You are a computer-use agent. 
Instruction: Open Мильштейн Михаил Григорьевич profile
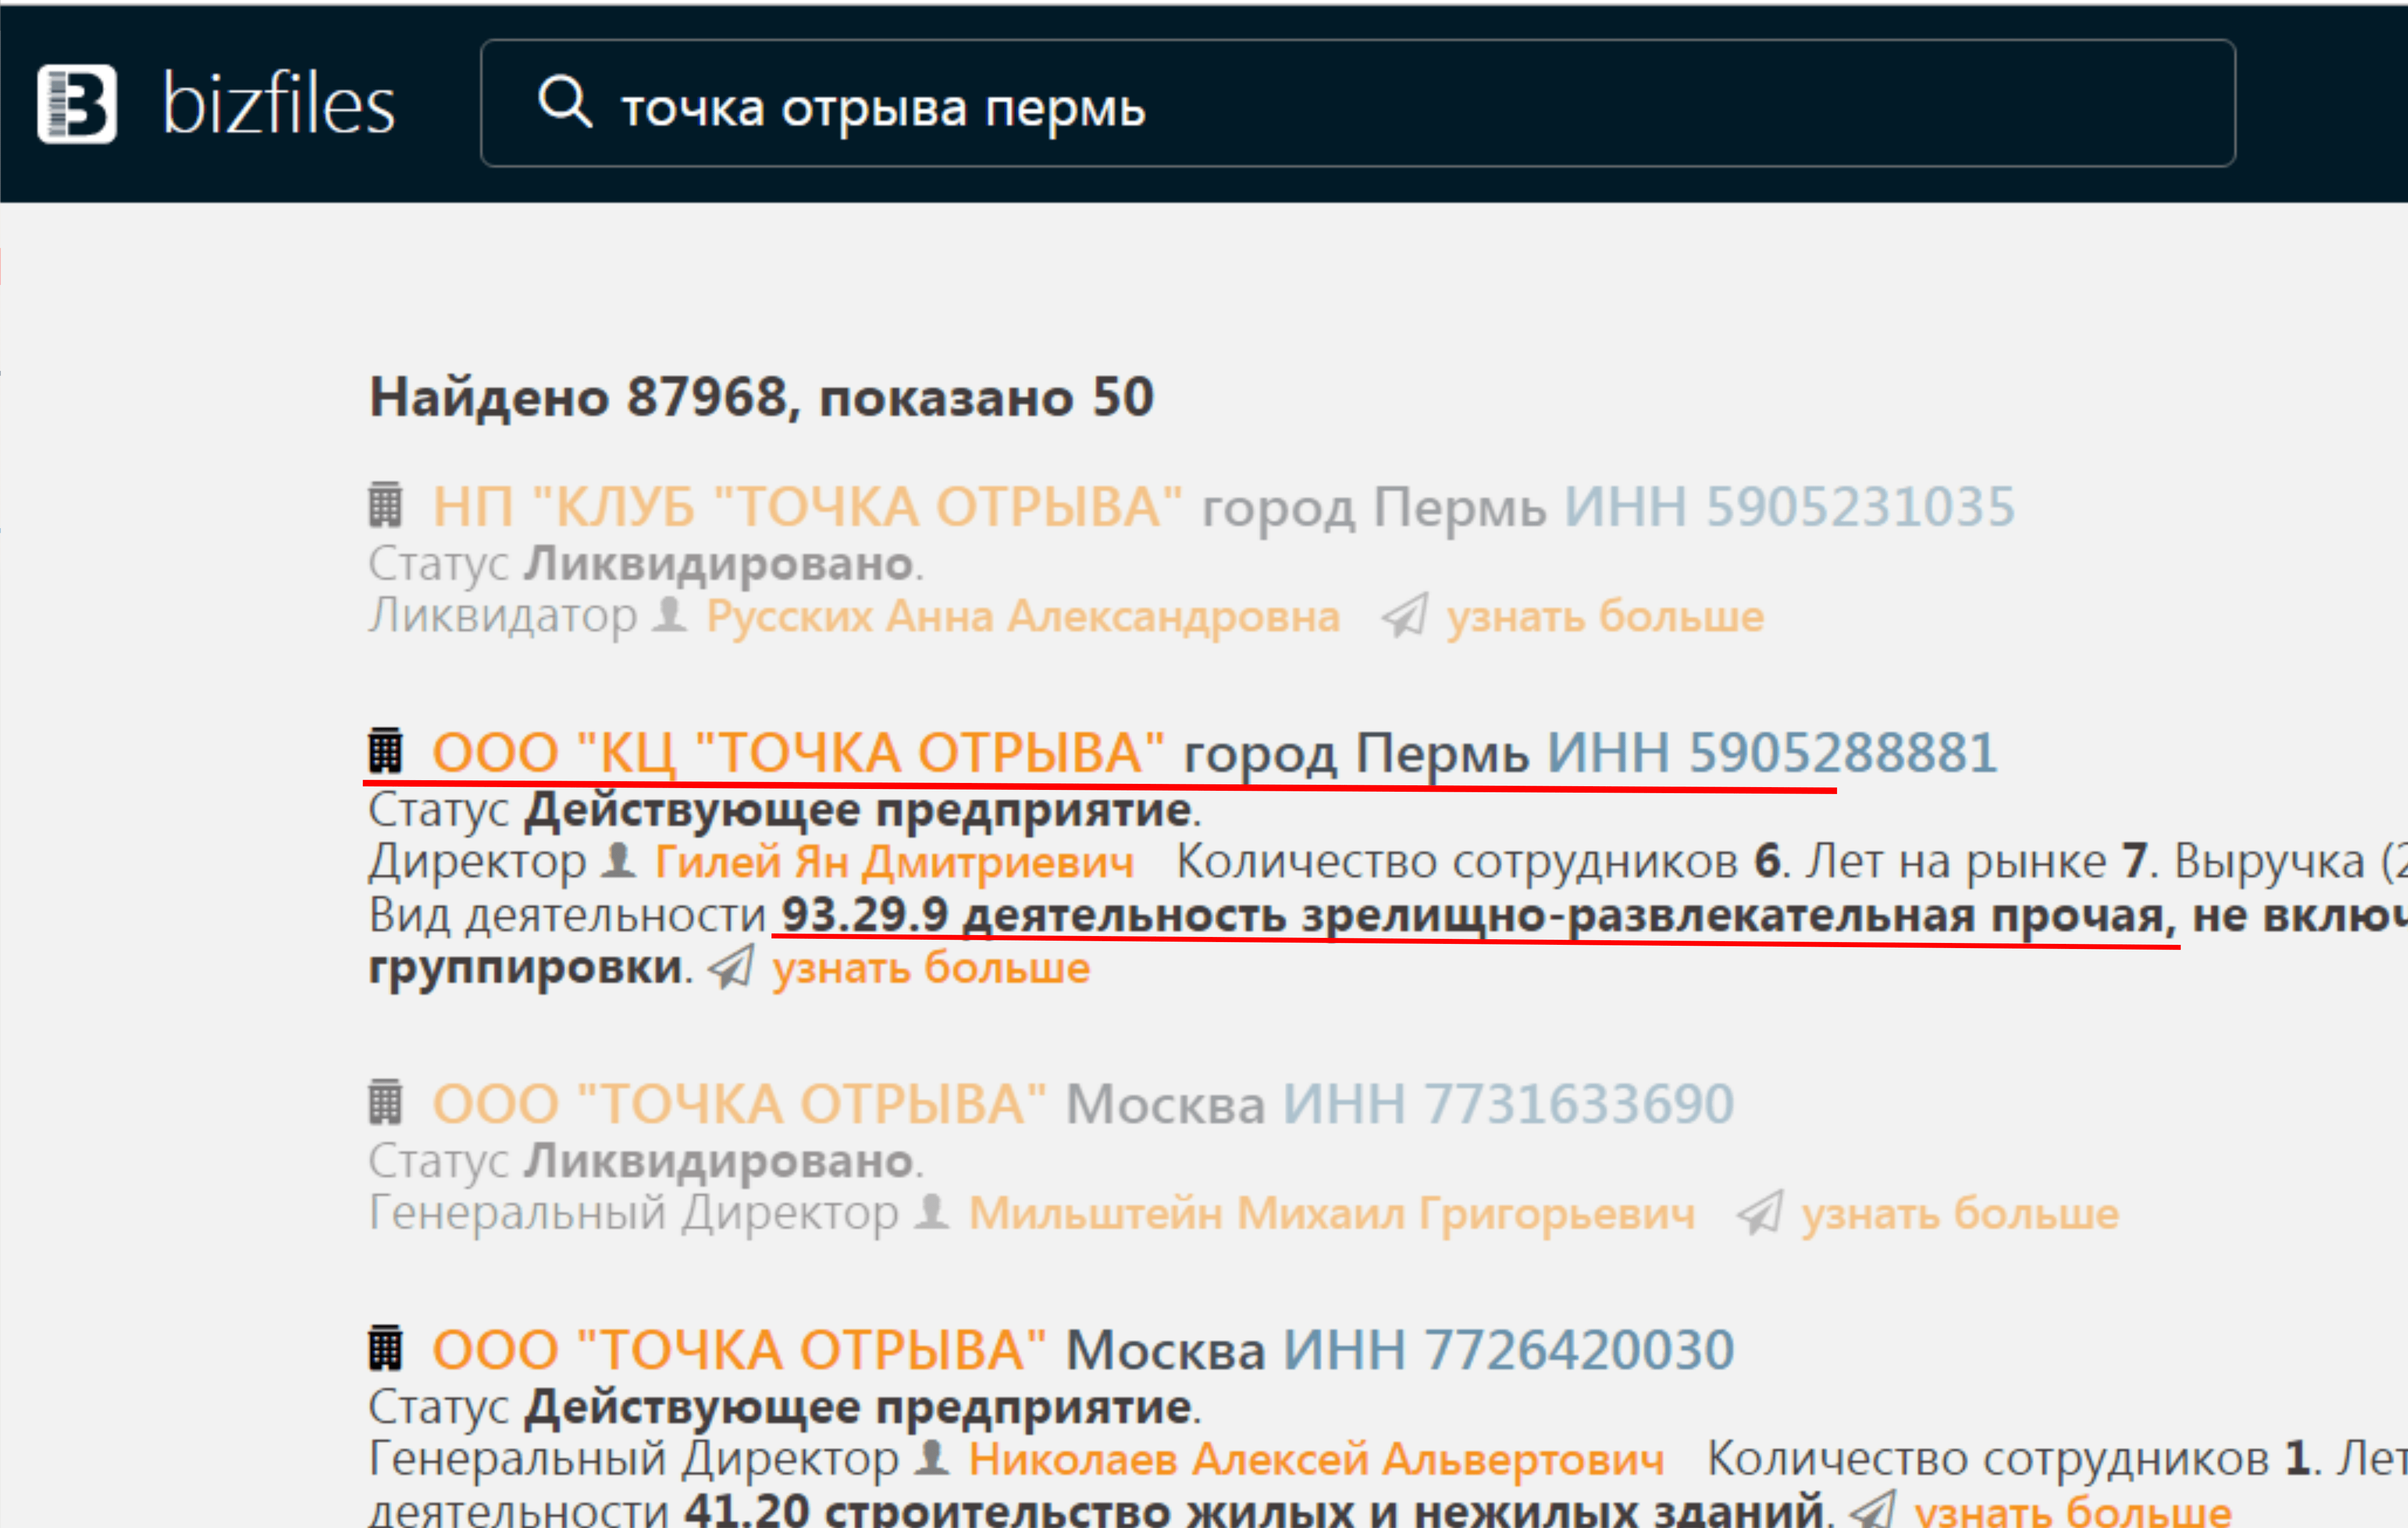[x=1332, y=1214]
